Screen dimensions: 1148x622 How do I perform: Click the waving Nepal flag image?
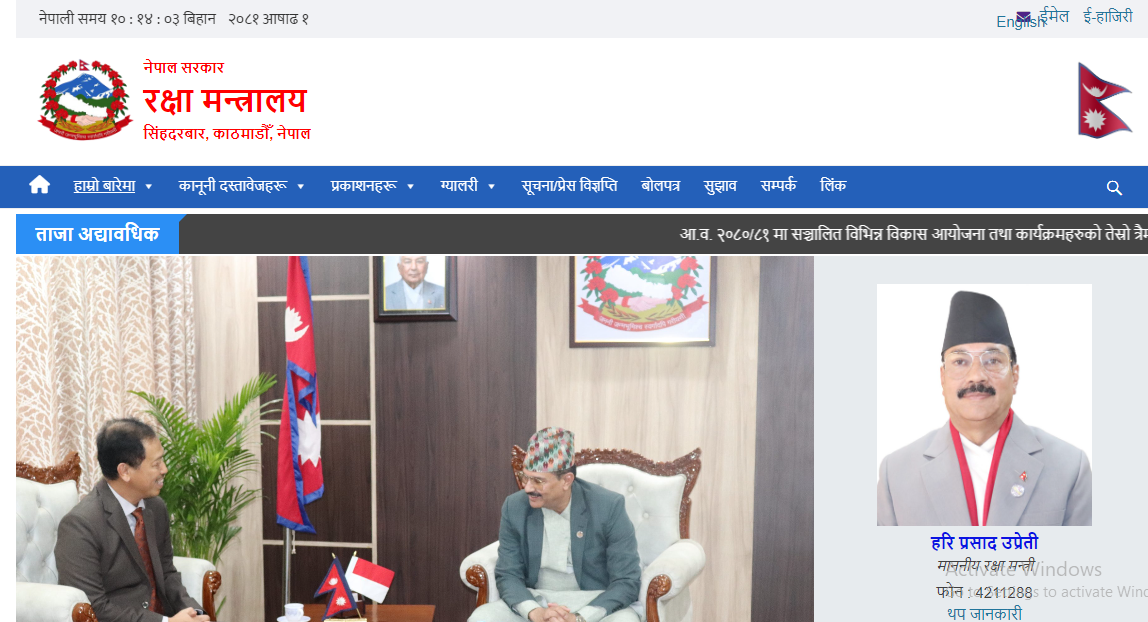(x=1104, y=100)
